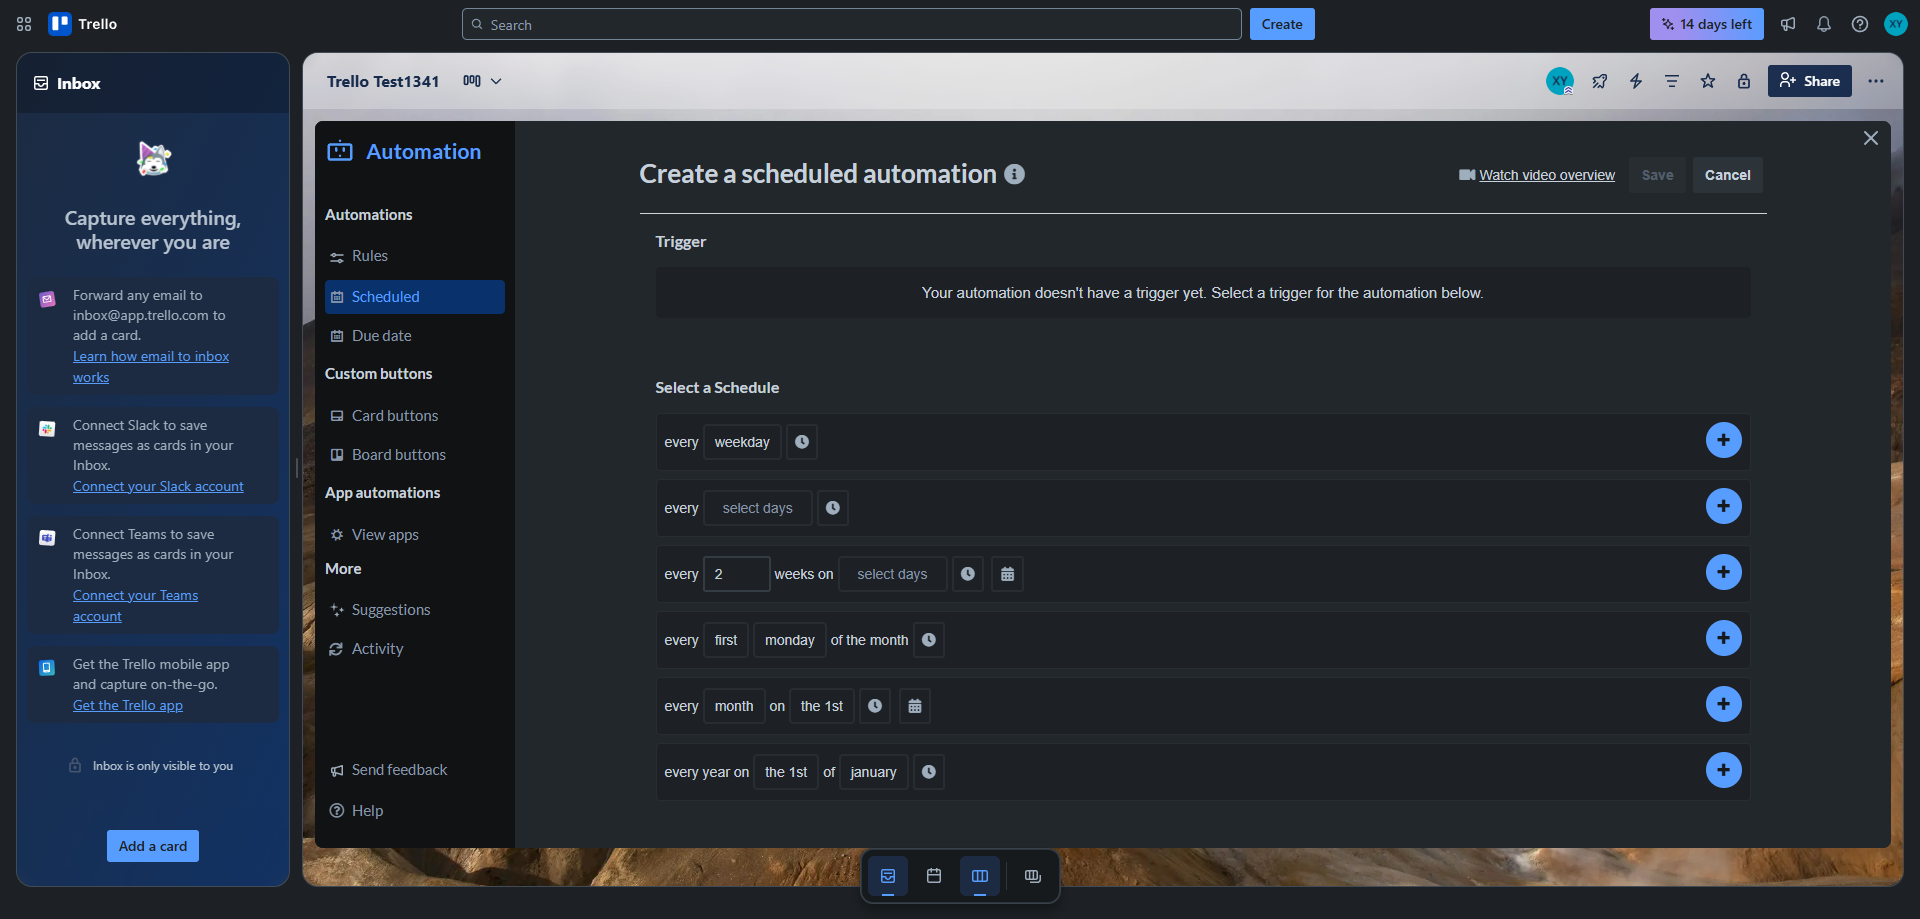Screen dimensions: 1920x919
Task: Click the Share button
Action: coord(1809,81)
